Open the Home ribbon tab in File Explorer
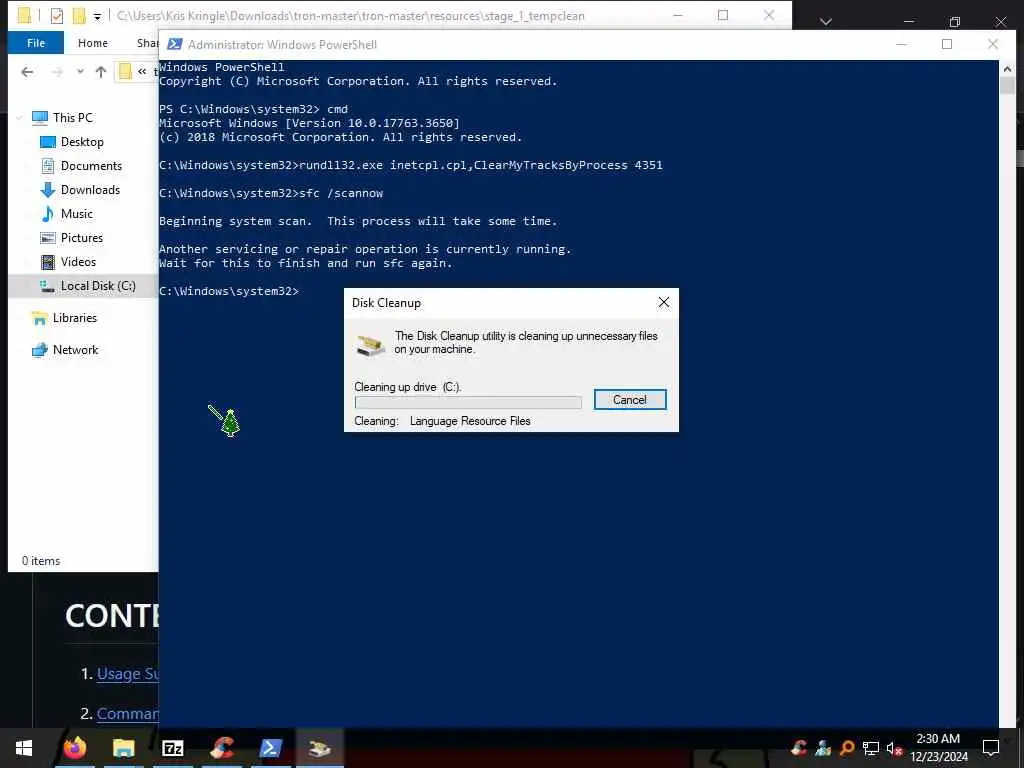This screenshot has width=1024, height=768. (93, 43)
